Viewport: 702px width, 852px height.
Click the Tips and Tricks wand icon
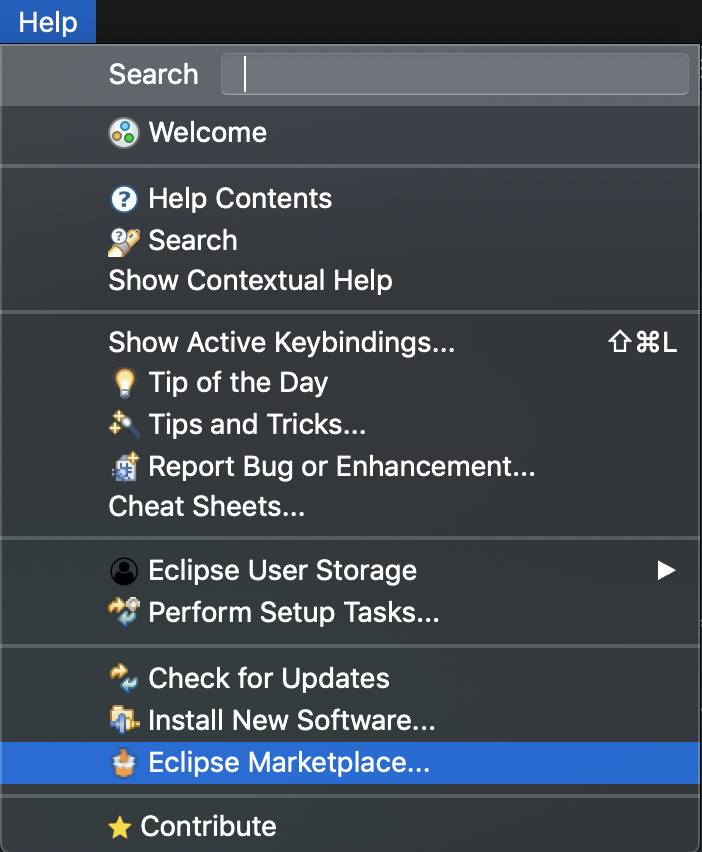coord(123,425)
